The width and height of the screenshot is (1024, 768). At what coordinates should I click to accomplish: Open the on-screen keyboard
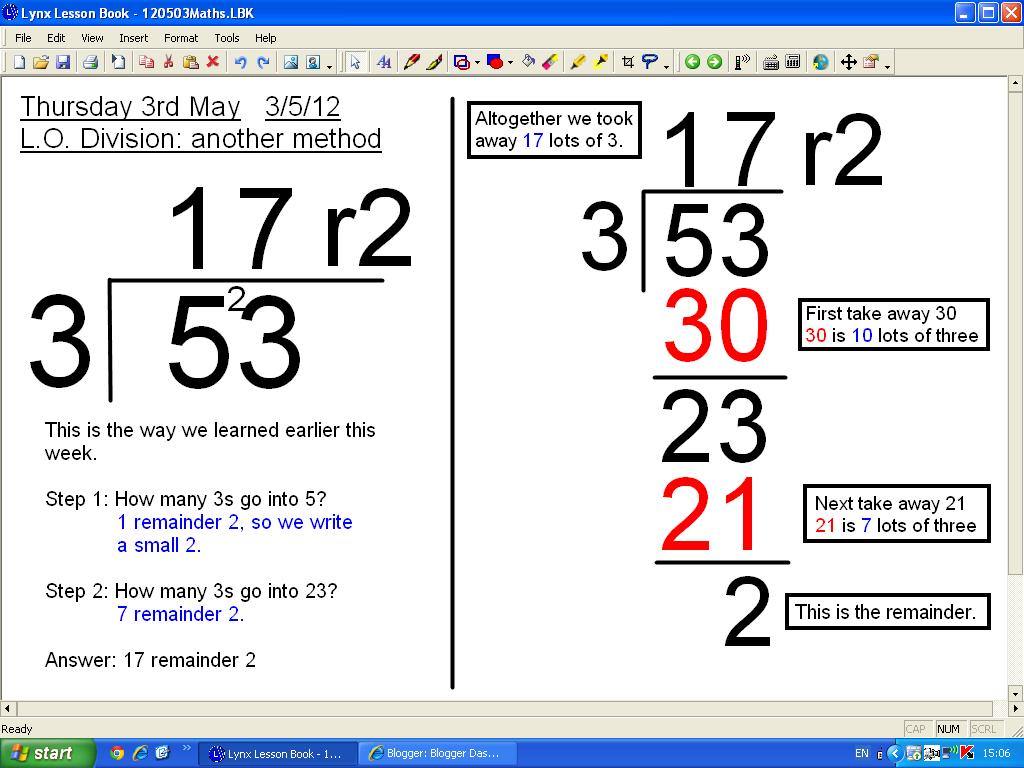pyautogui.click(x=770, y=62)
